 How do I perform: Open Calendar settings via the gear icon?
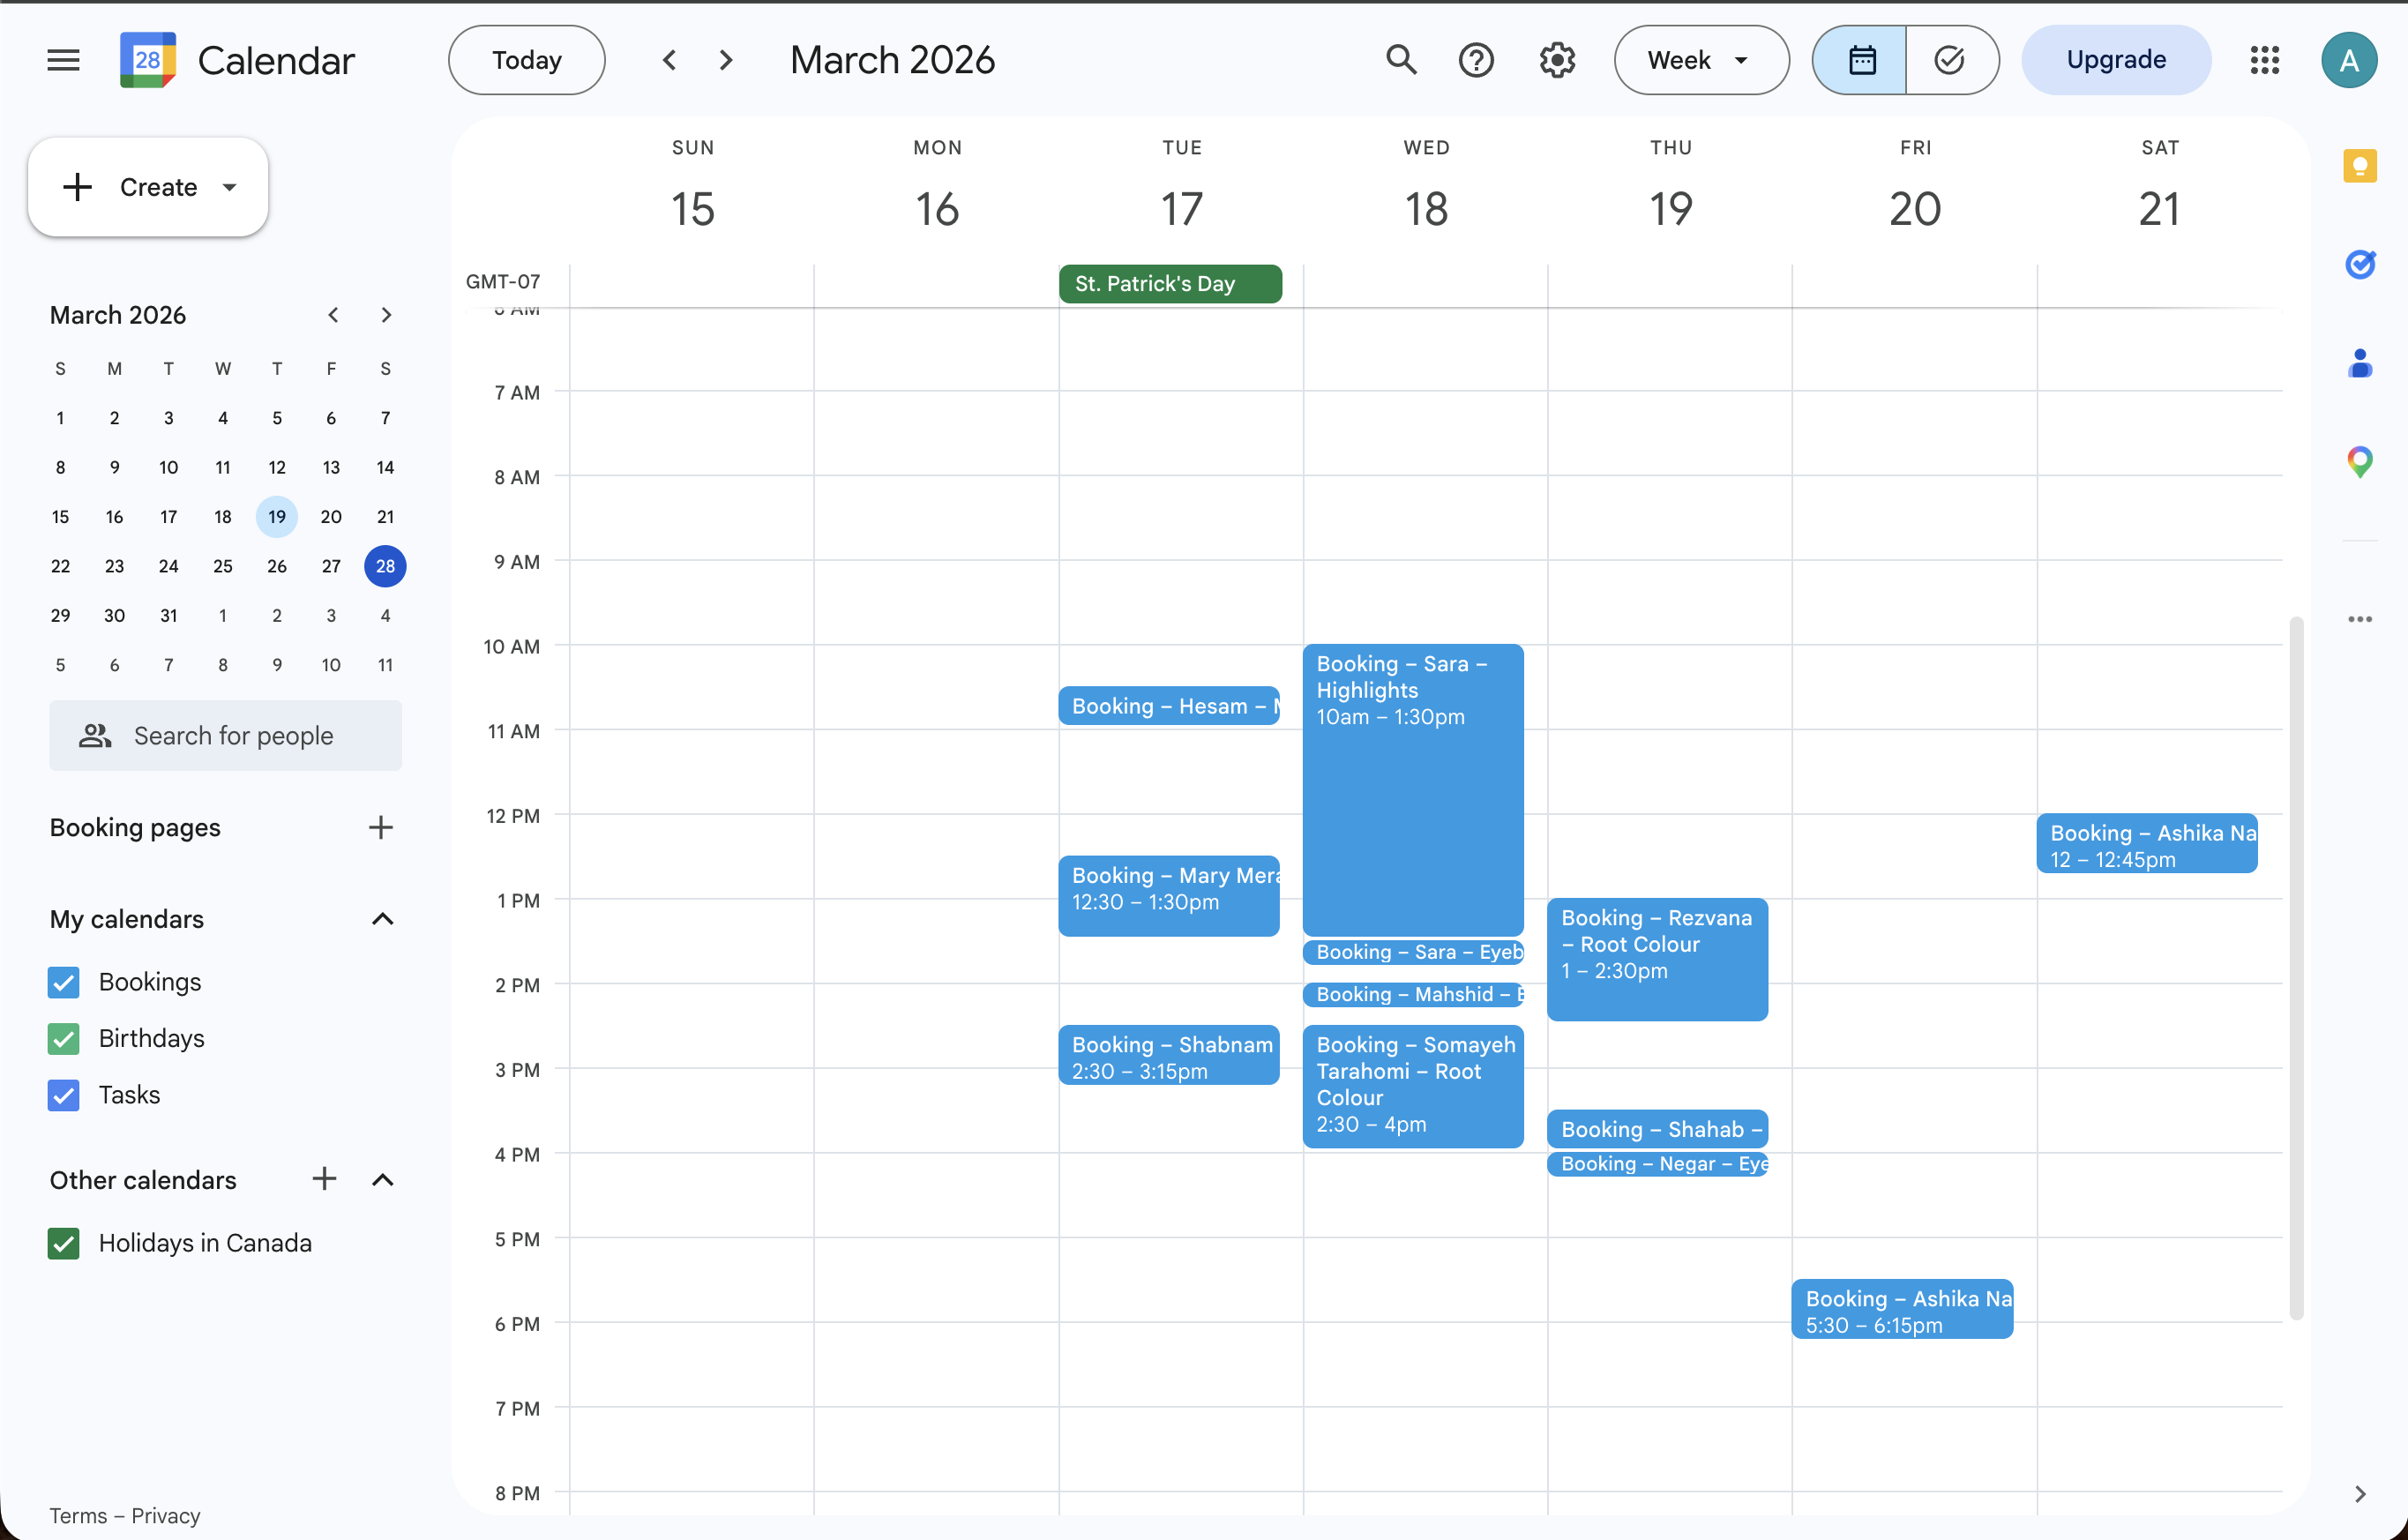pos(1556,60)
